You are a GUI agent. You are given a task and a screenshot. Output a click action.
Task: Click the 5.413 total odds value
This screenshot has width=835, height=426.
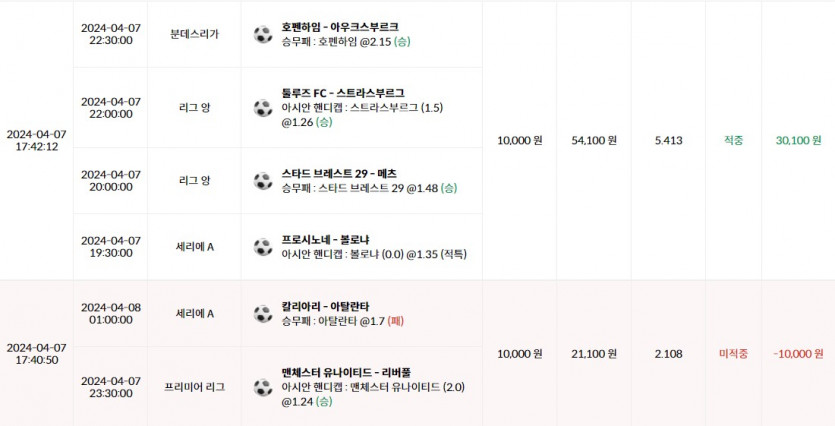(x=668, y=140)
